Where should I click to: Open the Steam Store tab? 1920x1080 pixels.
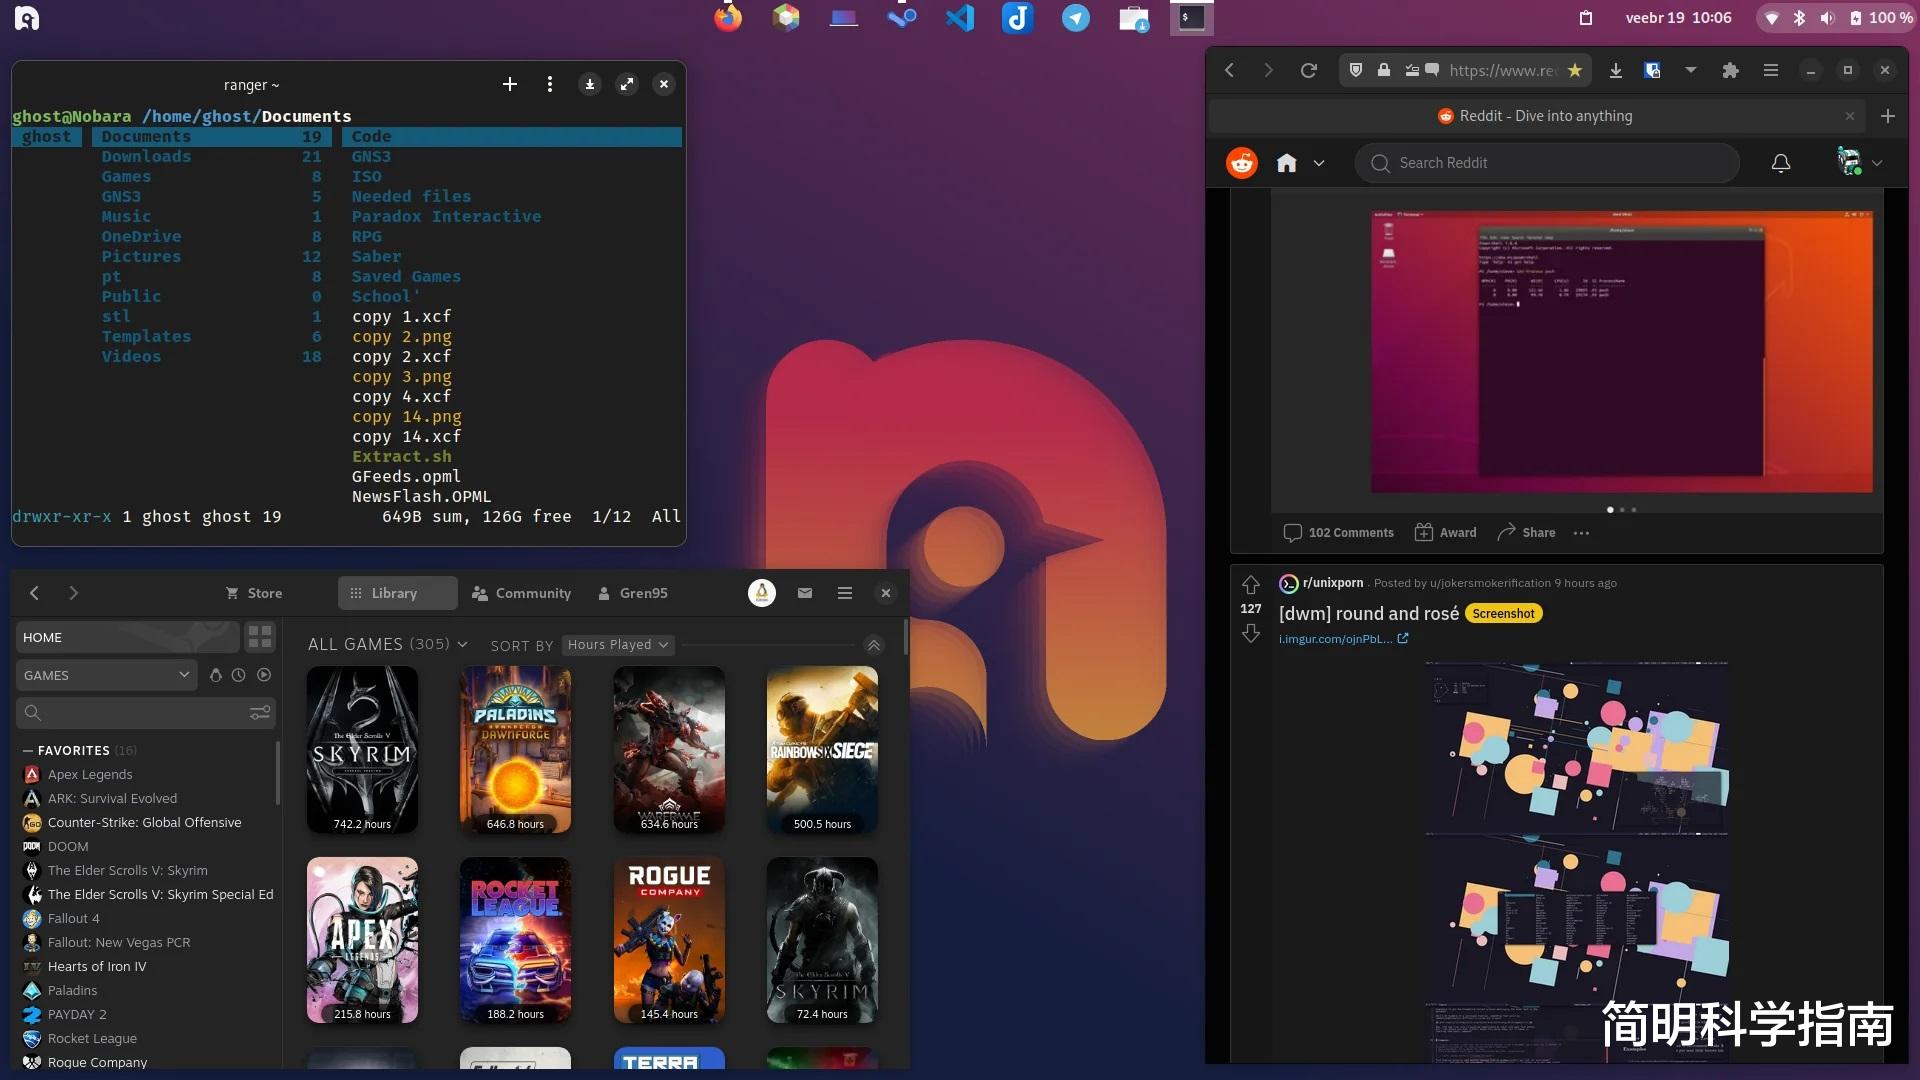click(x=254, y=593)
